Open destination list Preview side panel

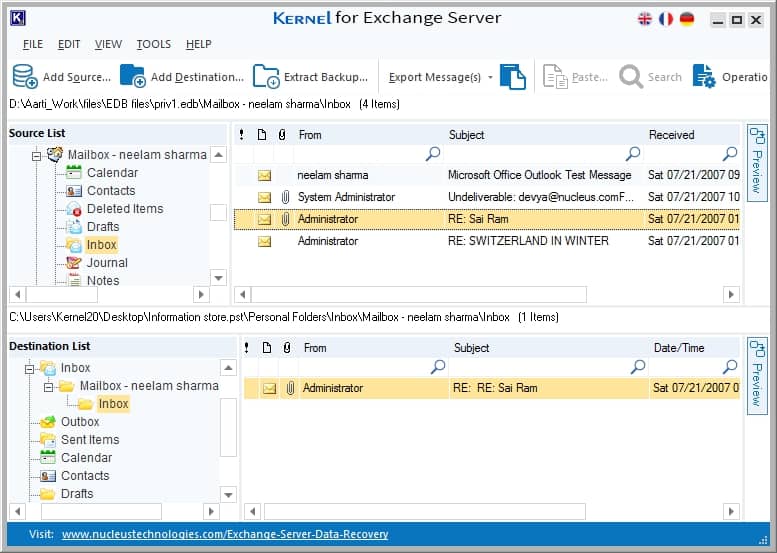757,376
